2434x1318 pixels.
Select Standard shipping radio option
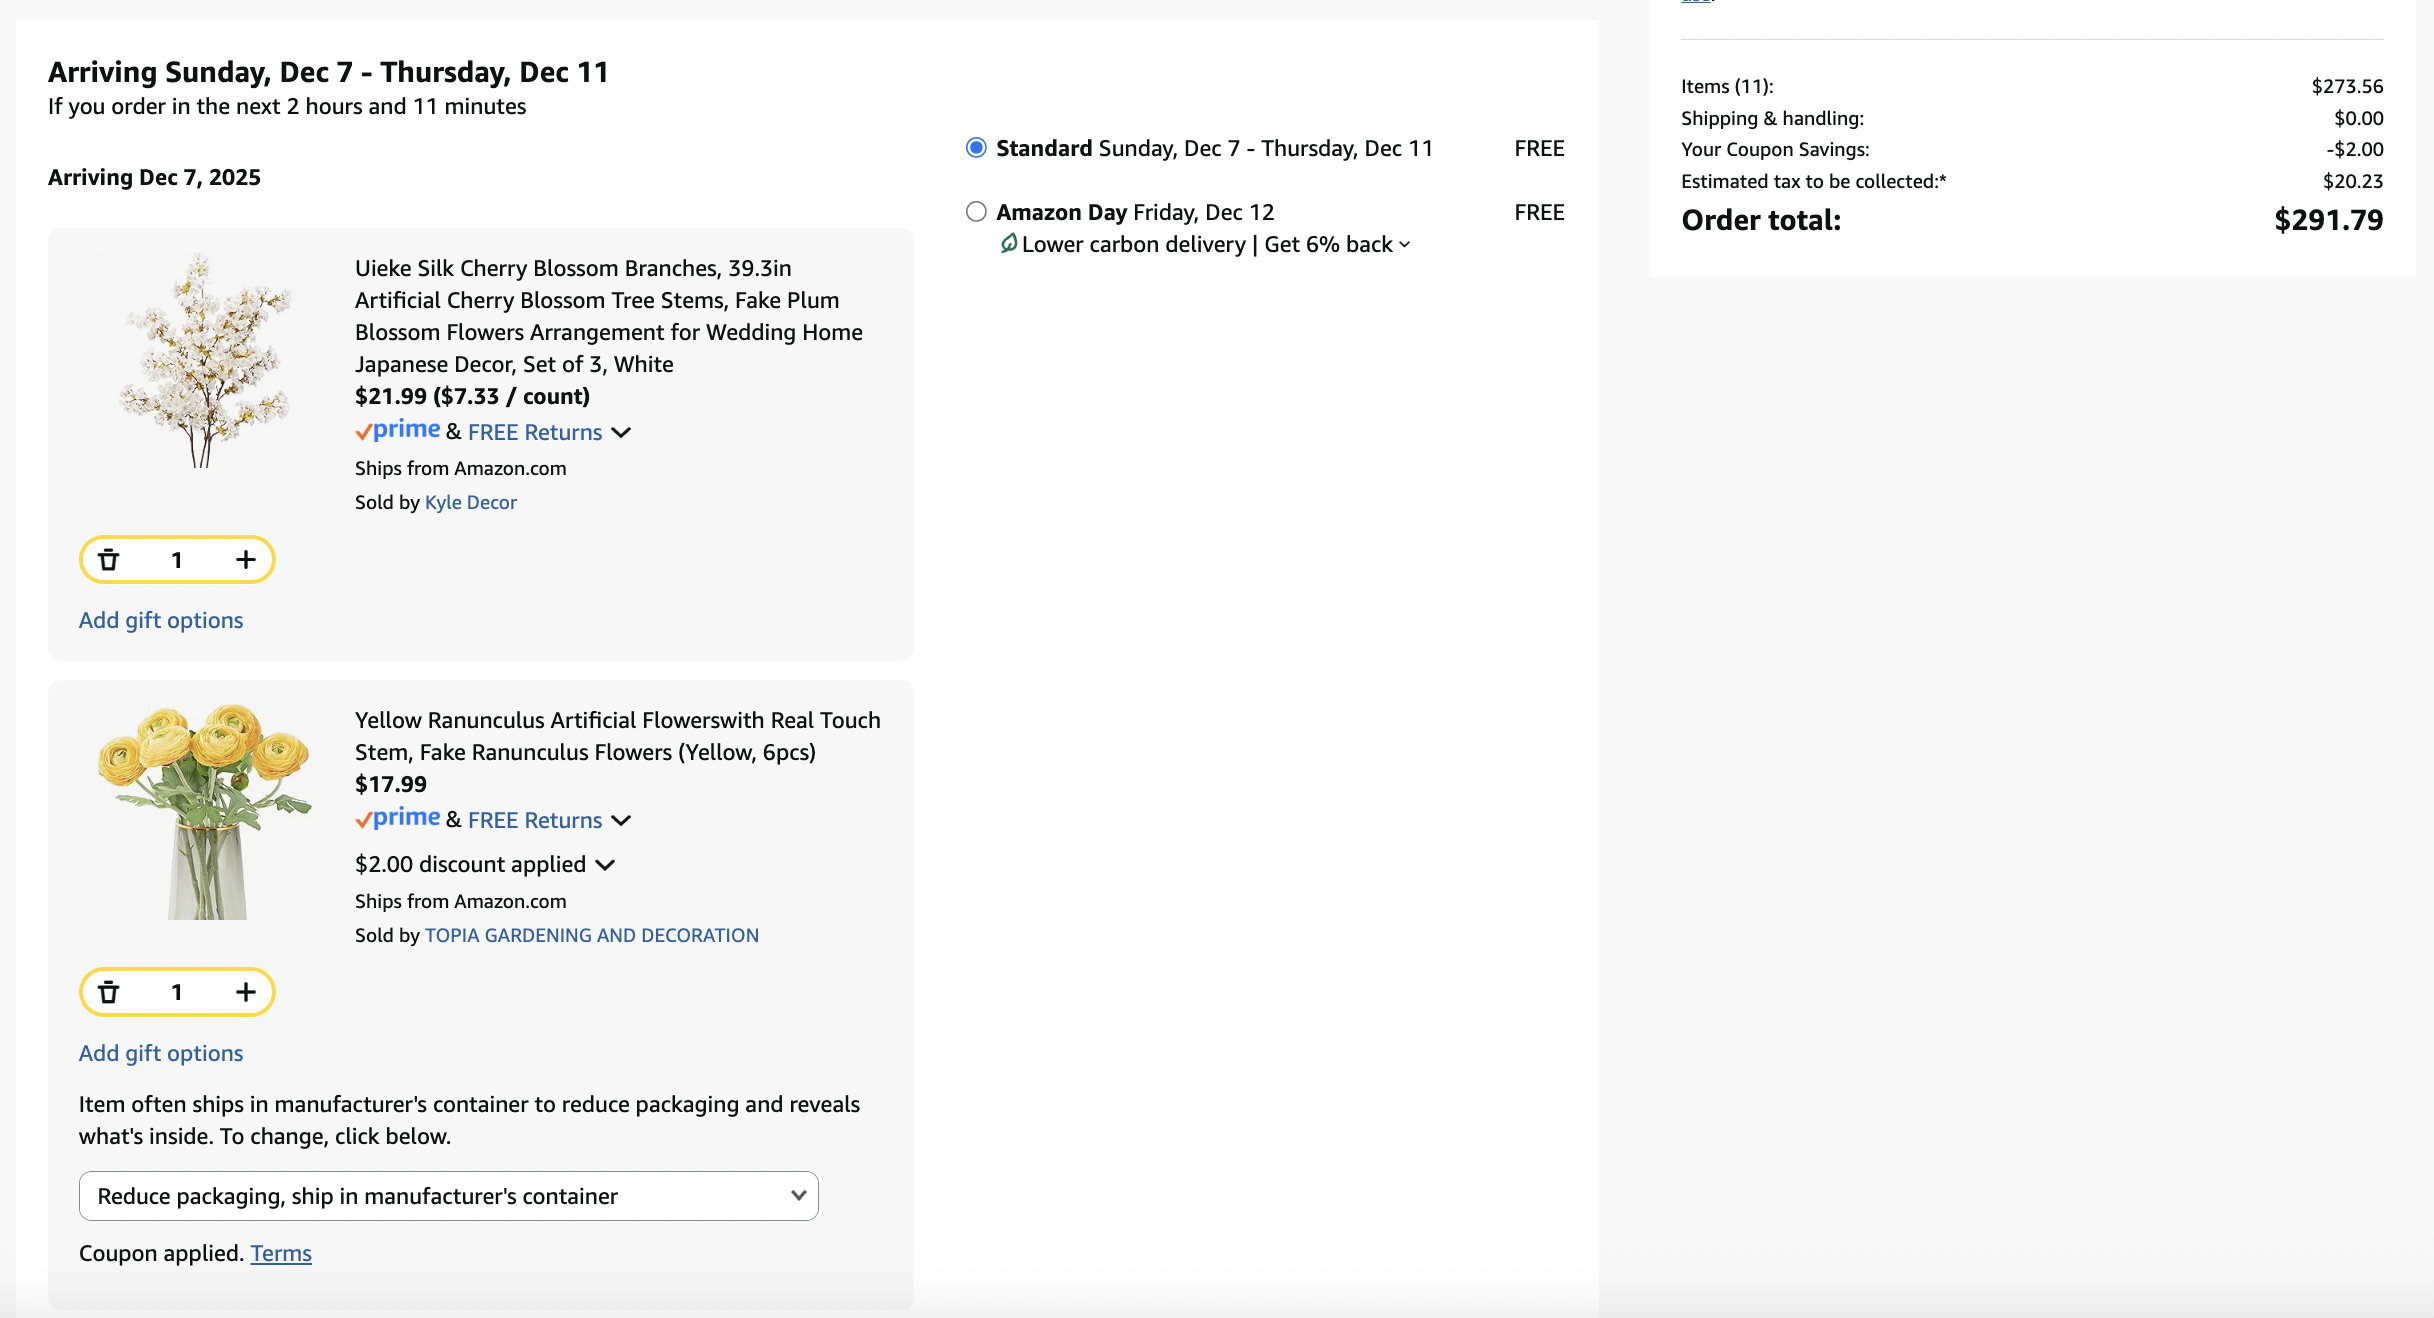976,148
